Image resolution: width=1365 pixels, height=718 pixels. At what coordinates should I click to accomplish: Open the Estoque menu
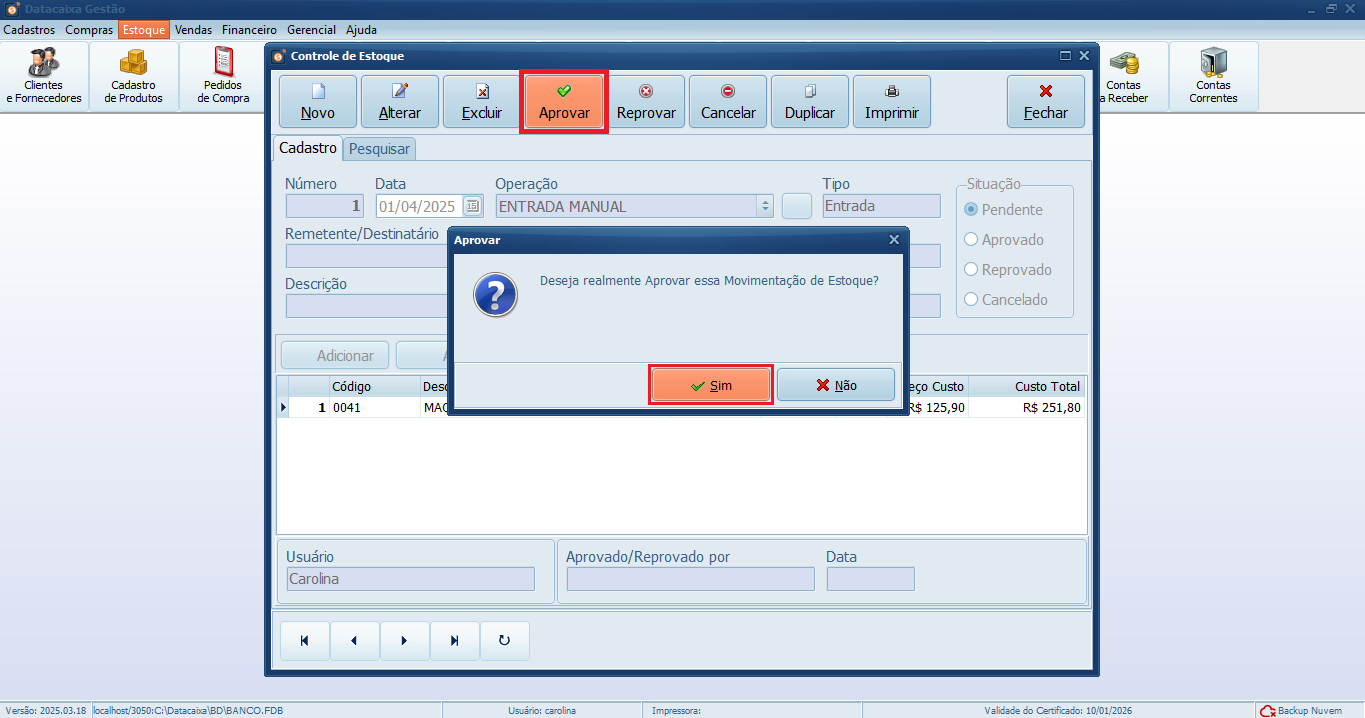coord(144,30)
